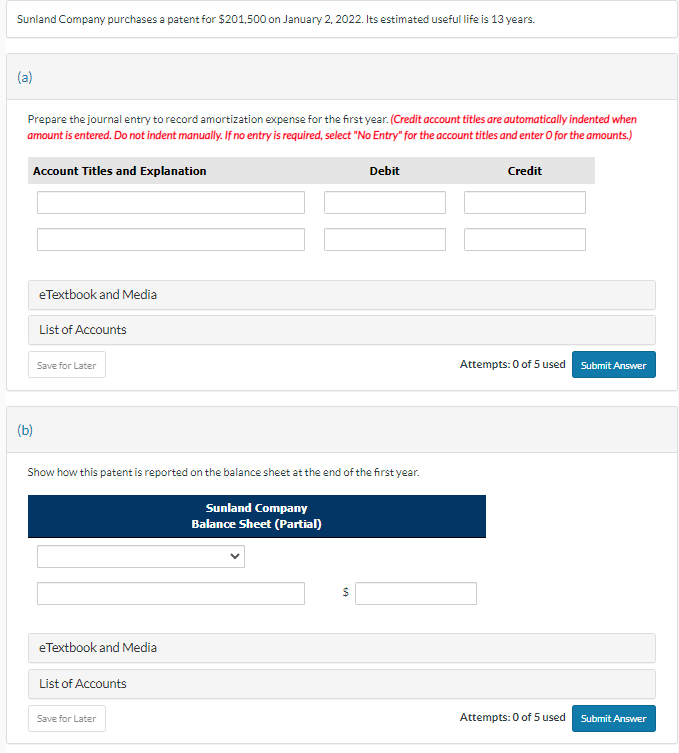Click first account title field in journal entry
The image size is (679, 753).
(170, 203)
